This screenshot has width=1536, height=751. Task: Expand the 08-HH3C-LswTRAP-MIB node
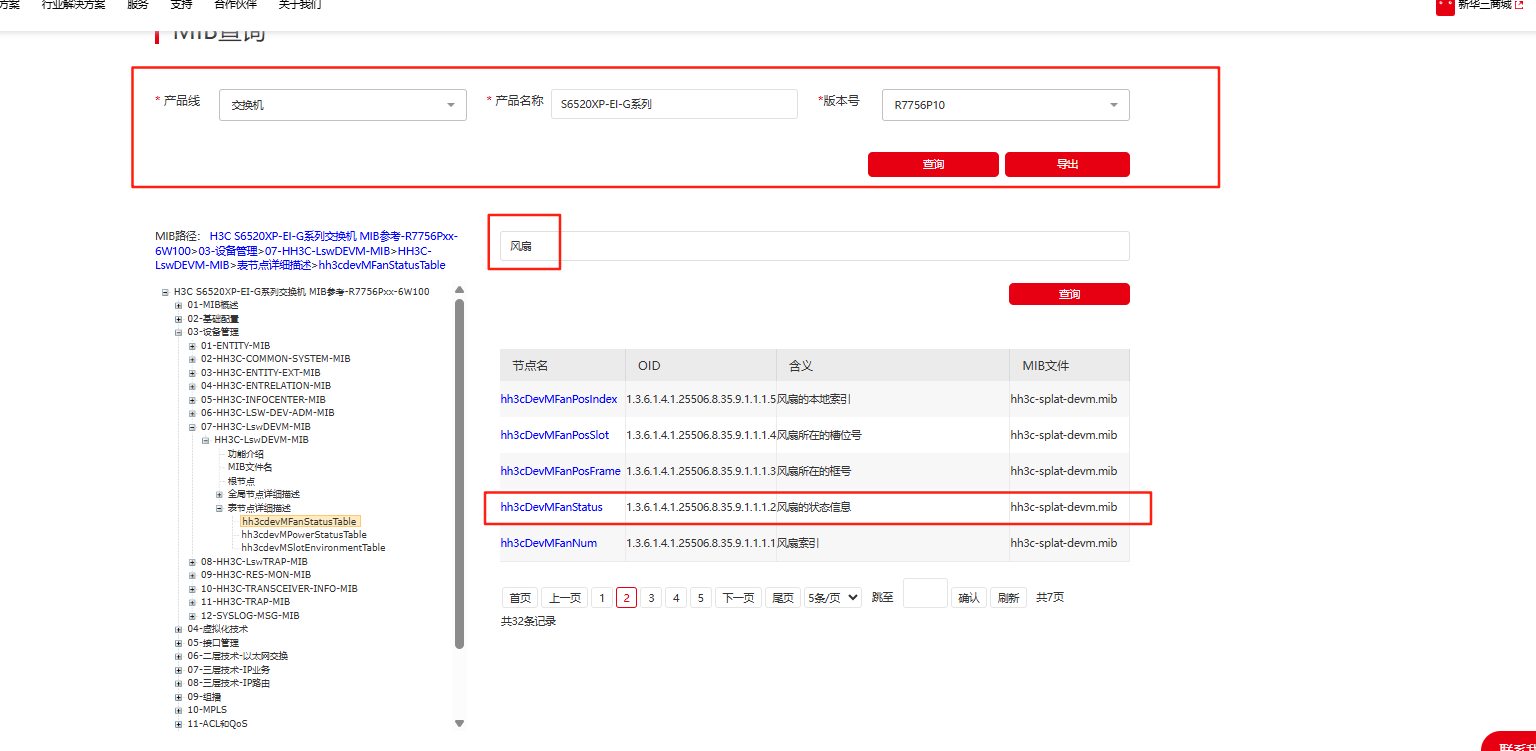(192, 562)
